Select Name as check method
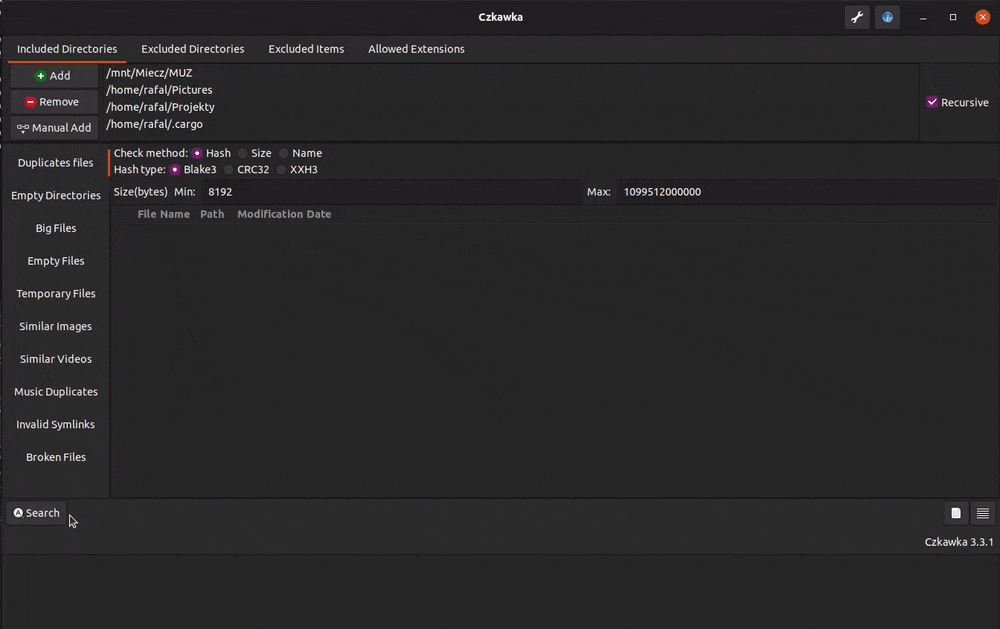The width and height of the screenshot is (1000, 629). (x=285, y=153)
